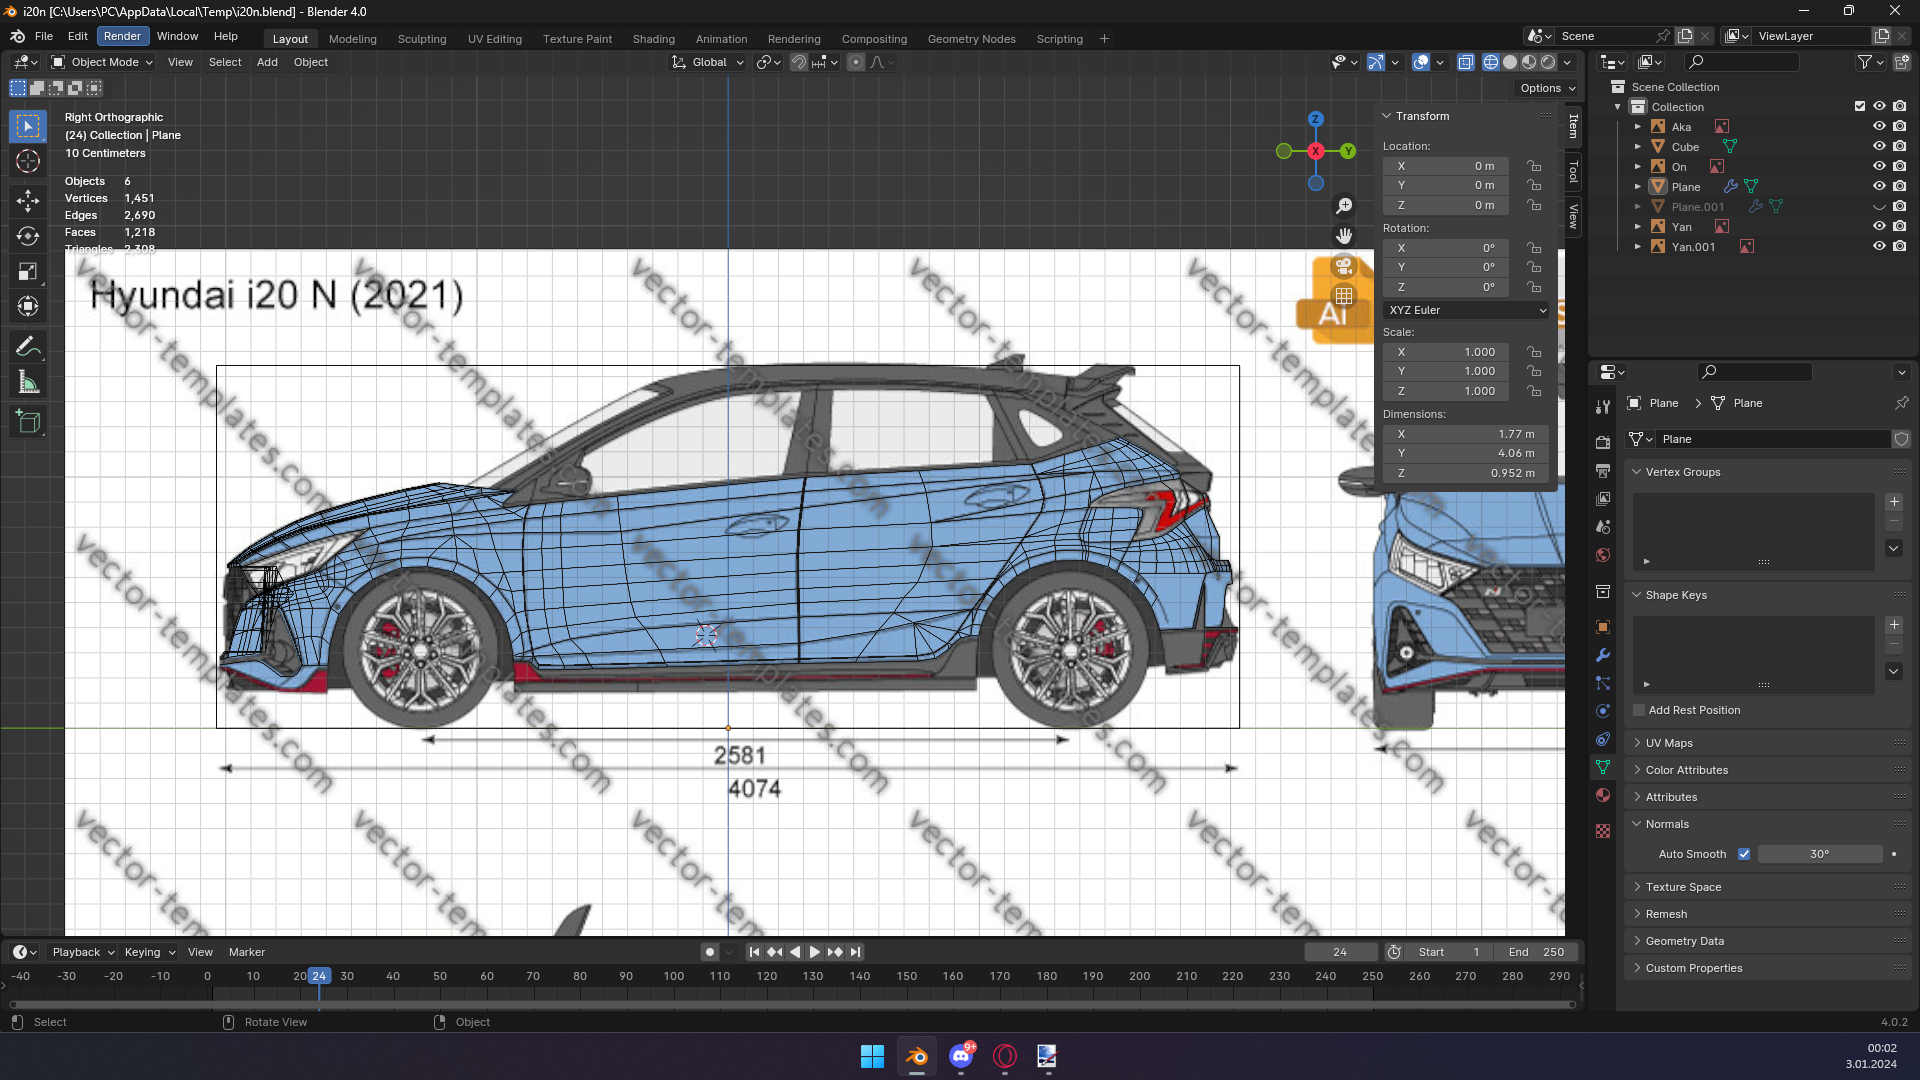Click the Auto Smooth angle slider
Image resolution: width=1920 pixels, height=1080 pixels.
coord(1819,854)
